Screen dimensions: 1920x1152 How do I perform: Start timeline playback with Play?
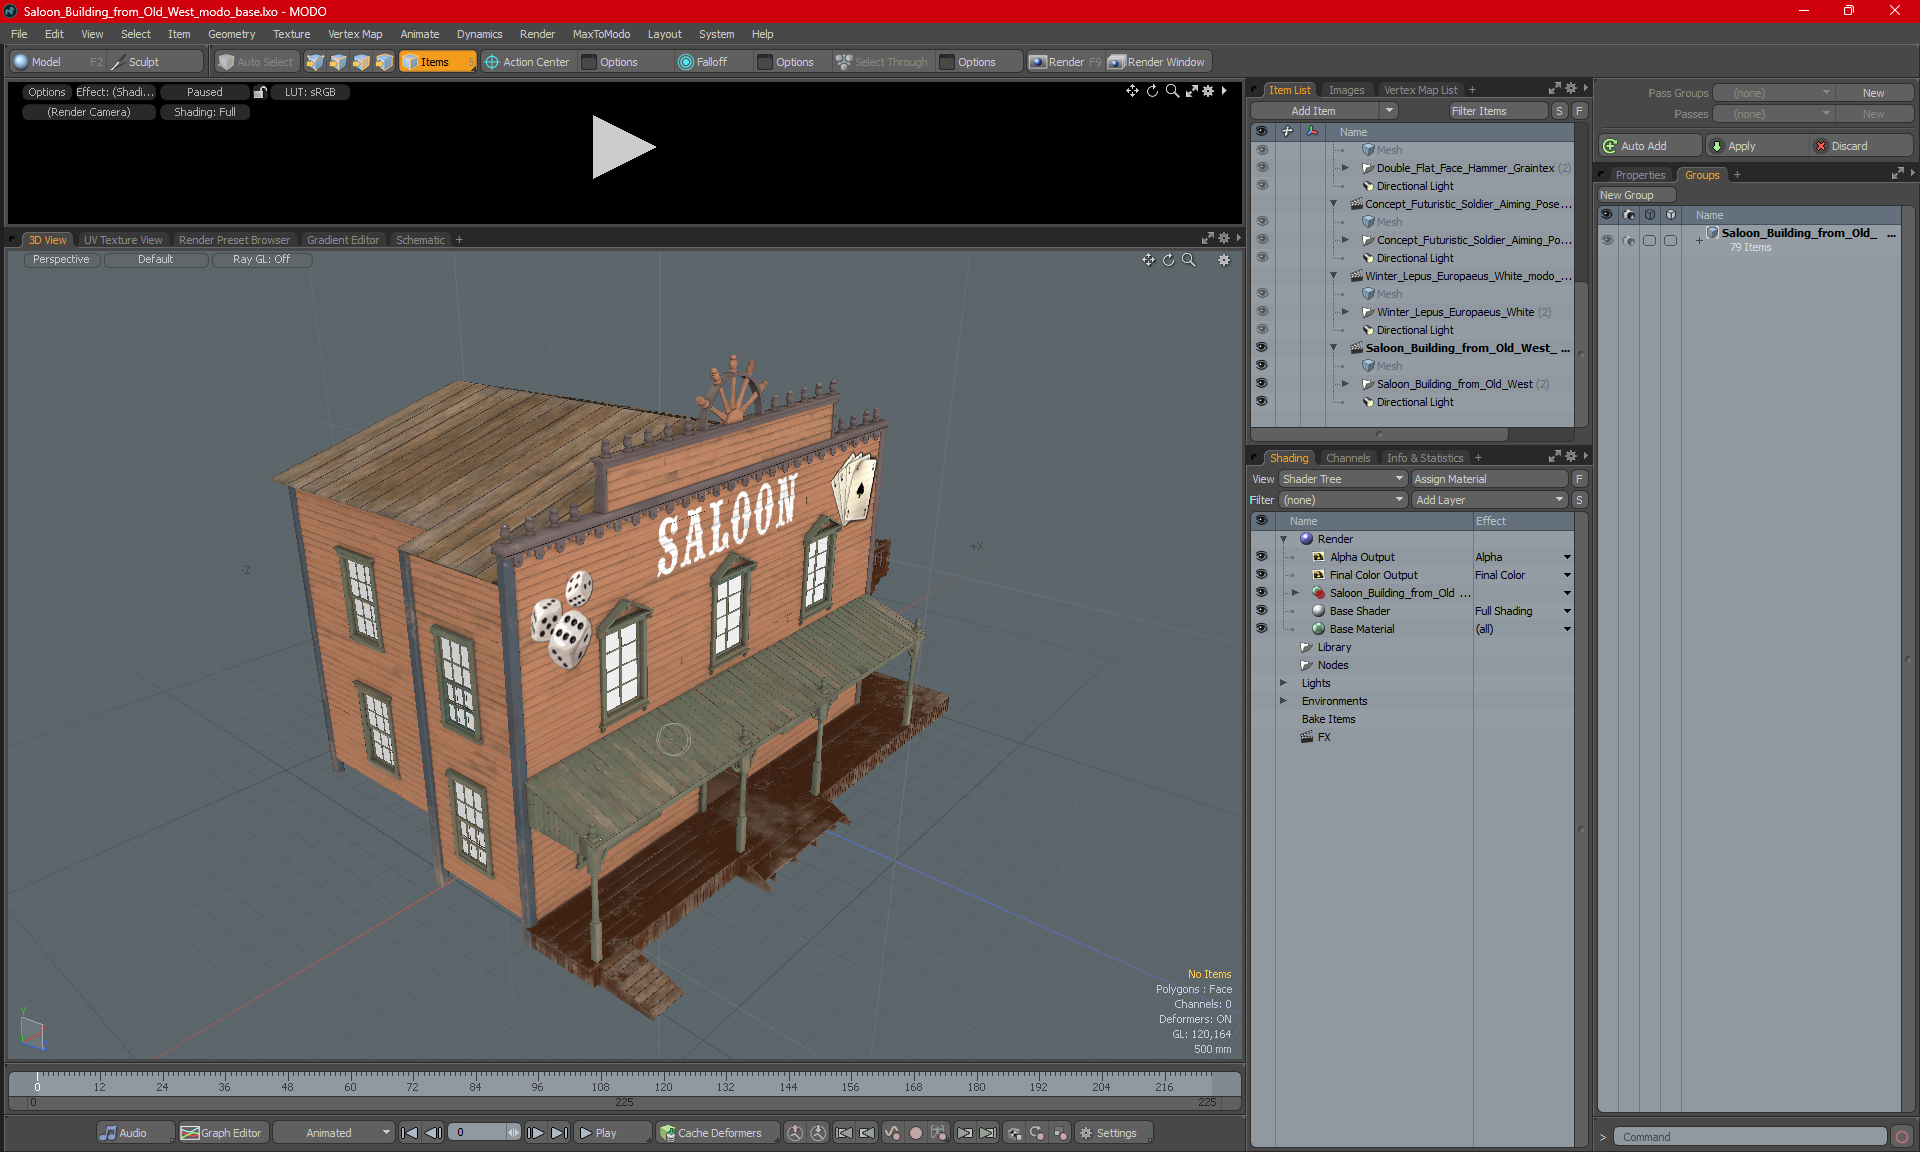612,1133
